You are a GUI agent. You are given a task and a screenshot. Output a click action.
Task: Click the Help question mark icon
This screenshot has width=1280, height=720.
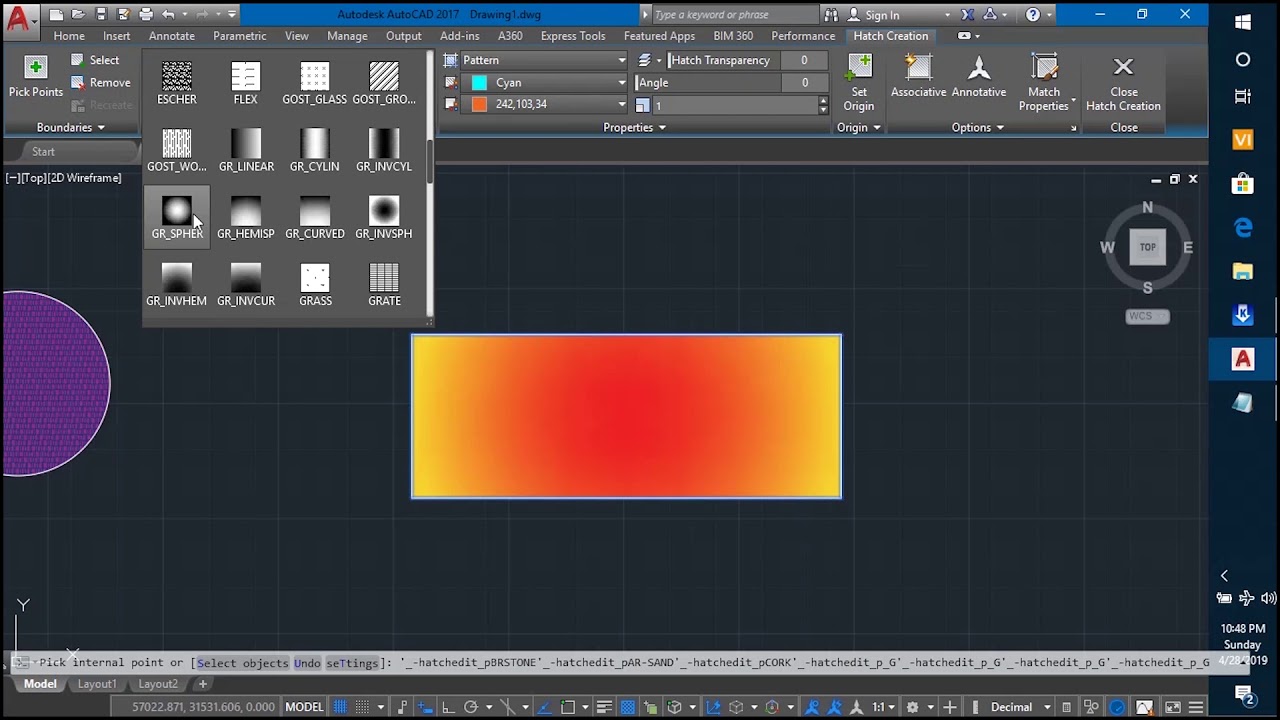pos(1033,14)
